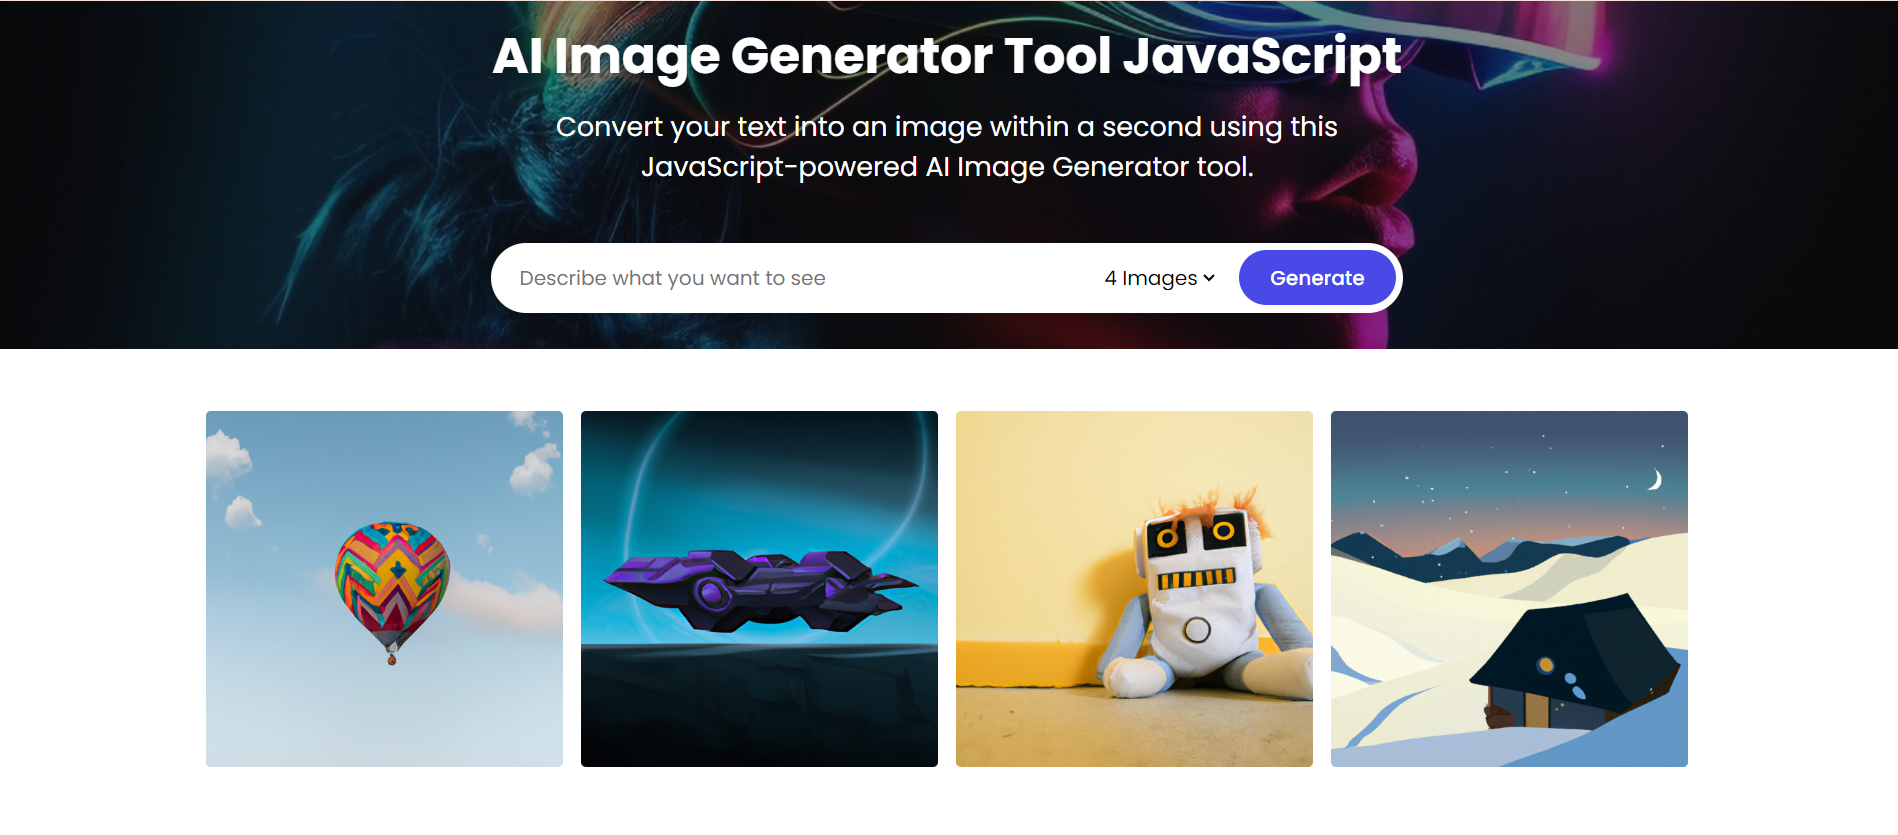1898x835 pixels.
Task: Open the snowy cabin night image
Action: click(1509, 589)
